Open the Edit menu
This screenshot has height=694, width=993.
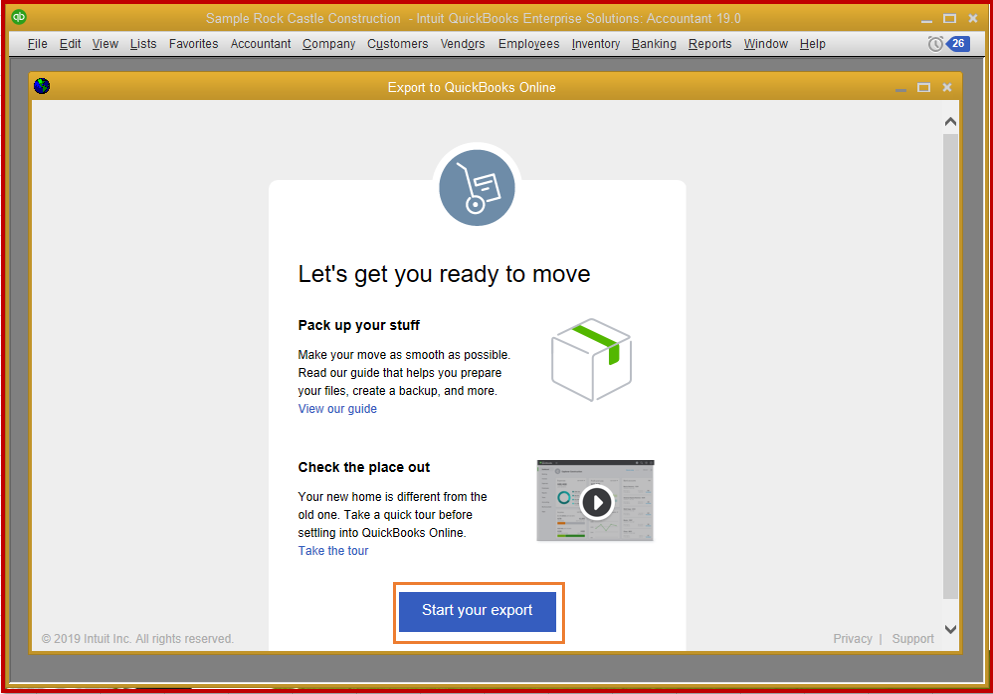point(70,44)
